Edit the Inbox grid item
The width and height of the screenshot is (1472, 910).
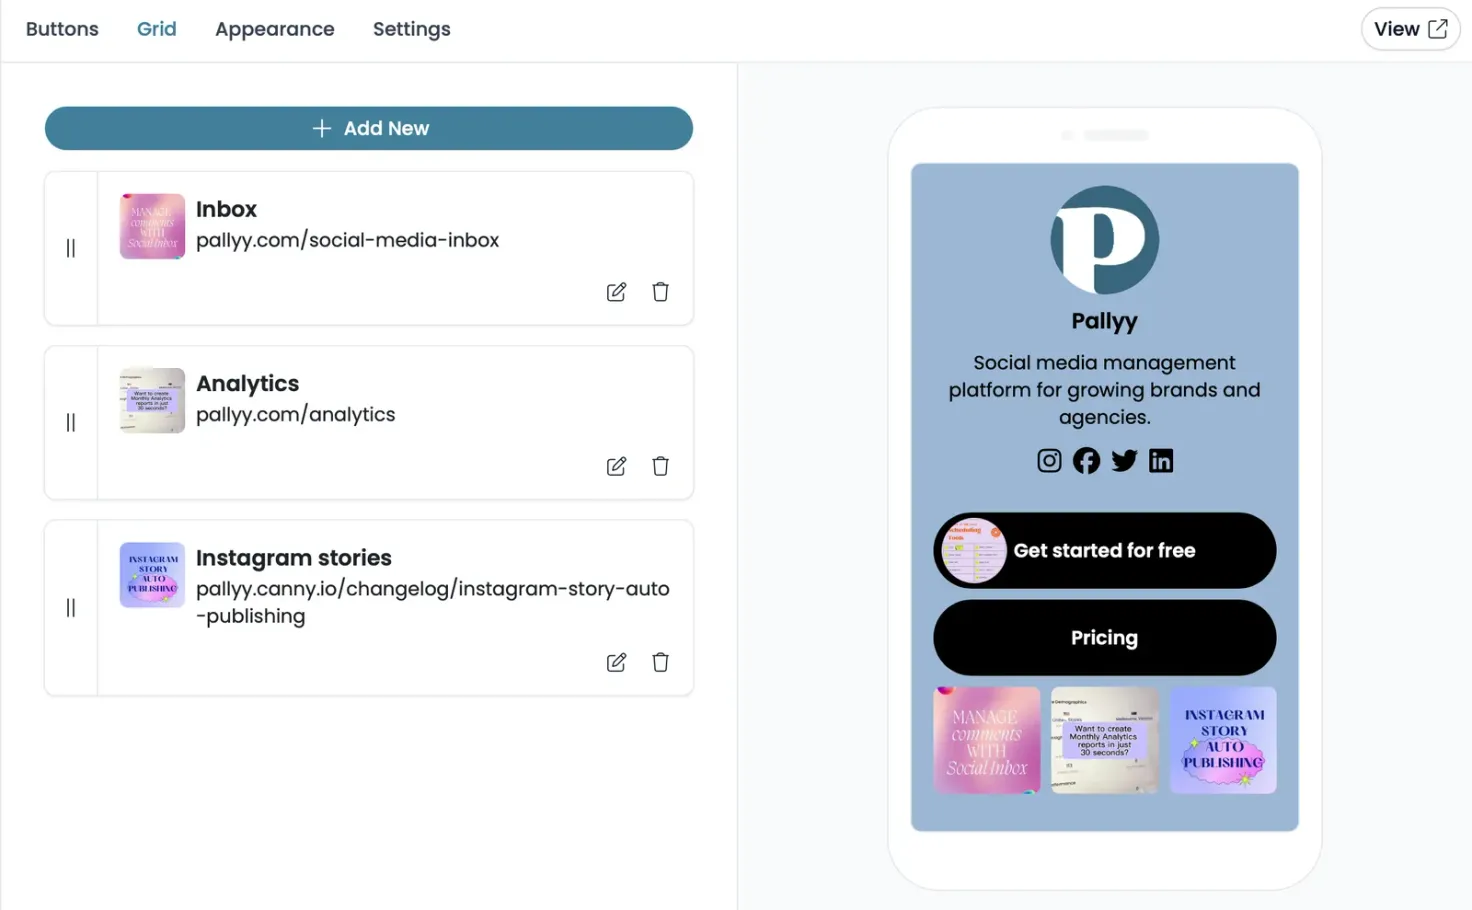click(616, 292)
